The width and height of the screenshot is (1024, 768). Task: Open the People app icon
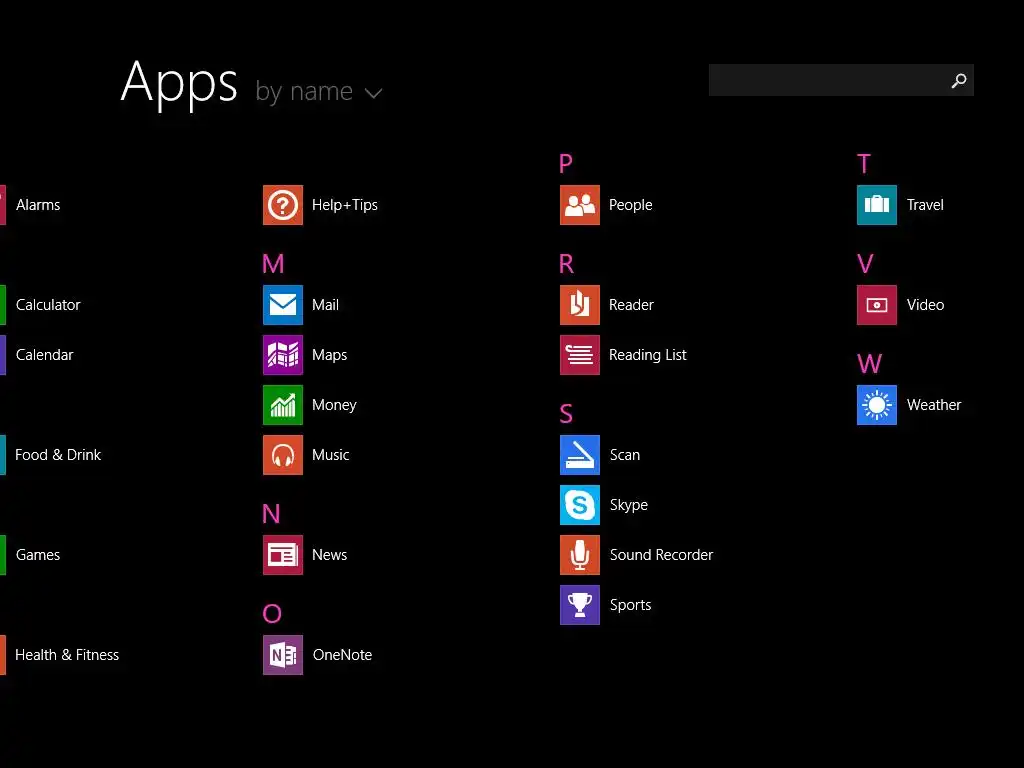580,205
